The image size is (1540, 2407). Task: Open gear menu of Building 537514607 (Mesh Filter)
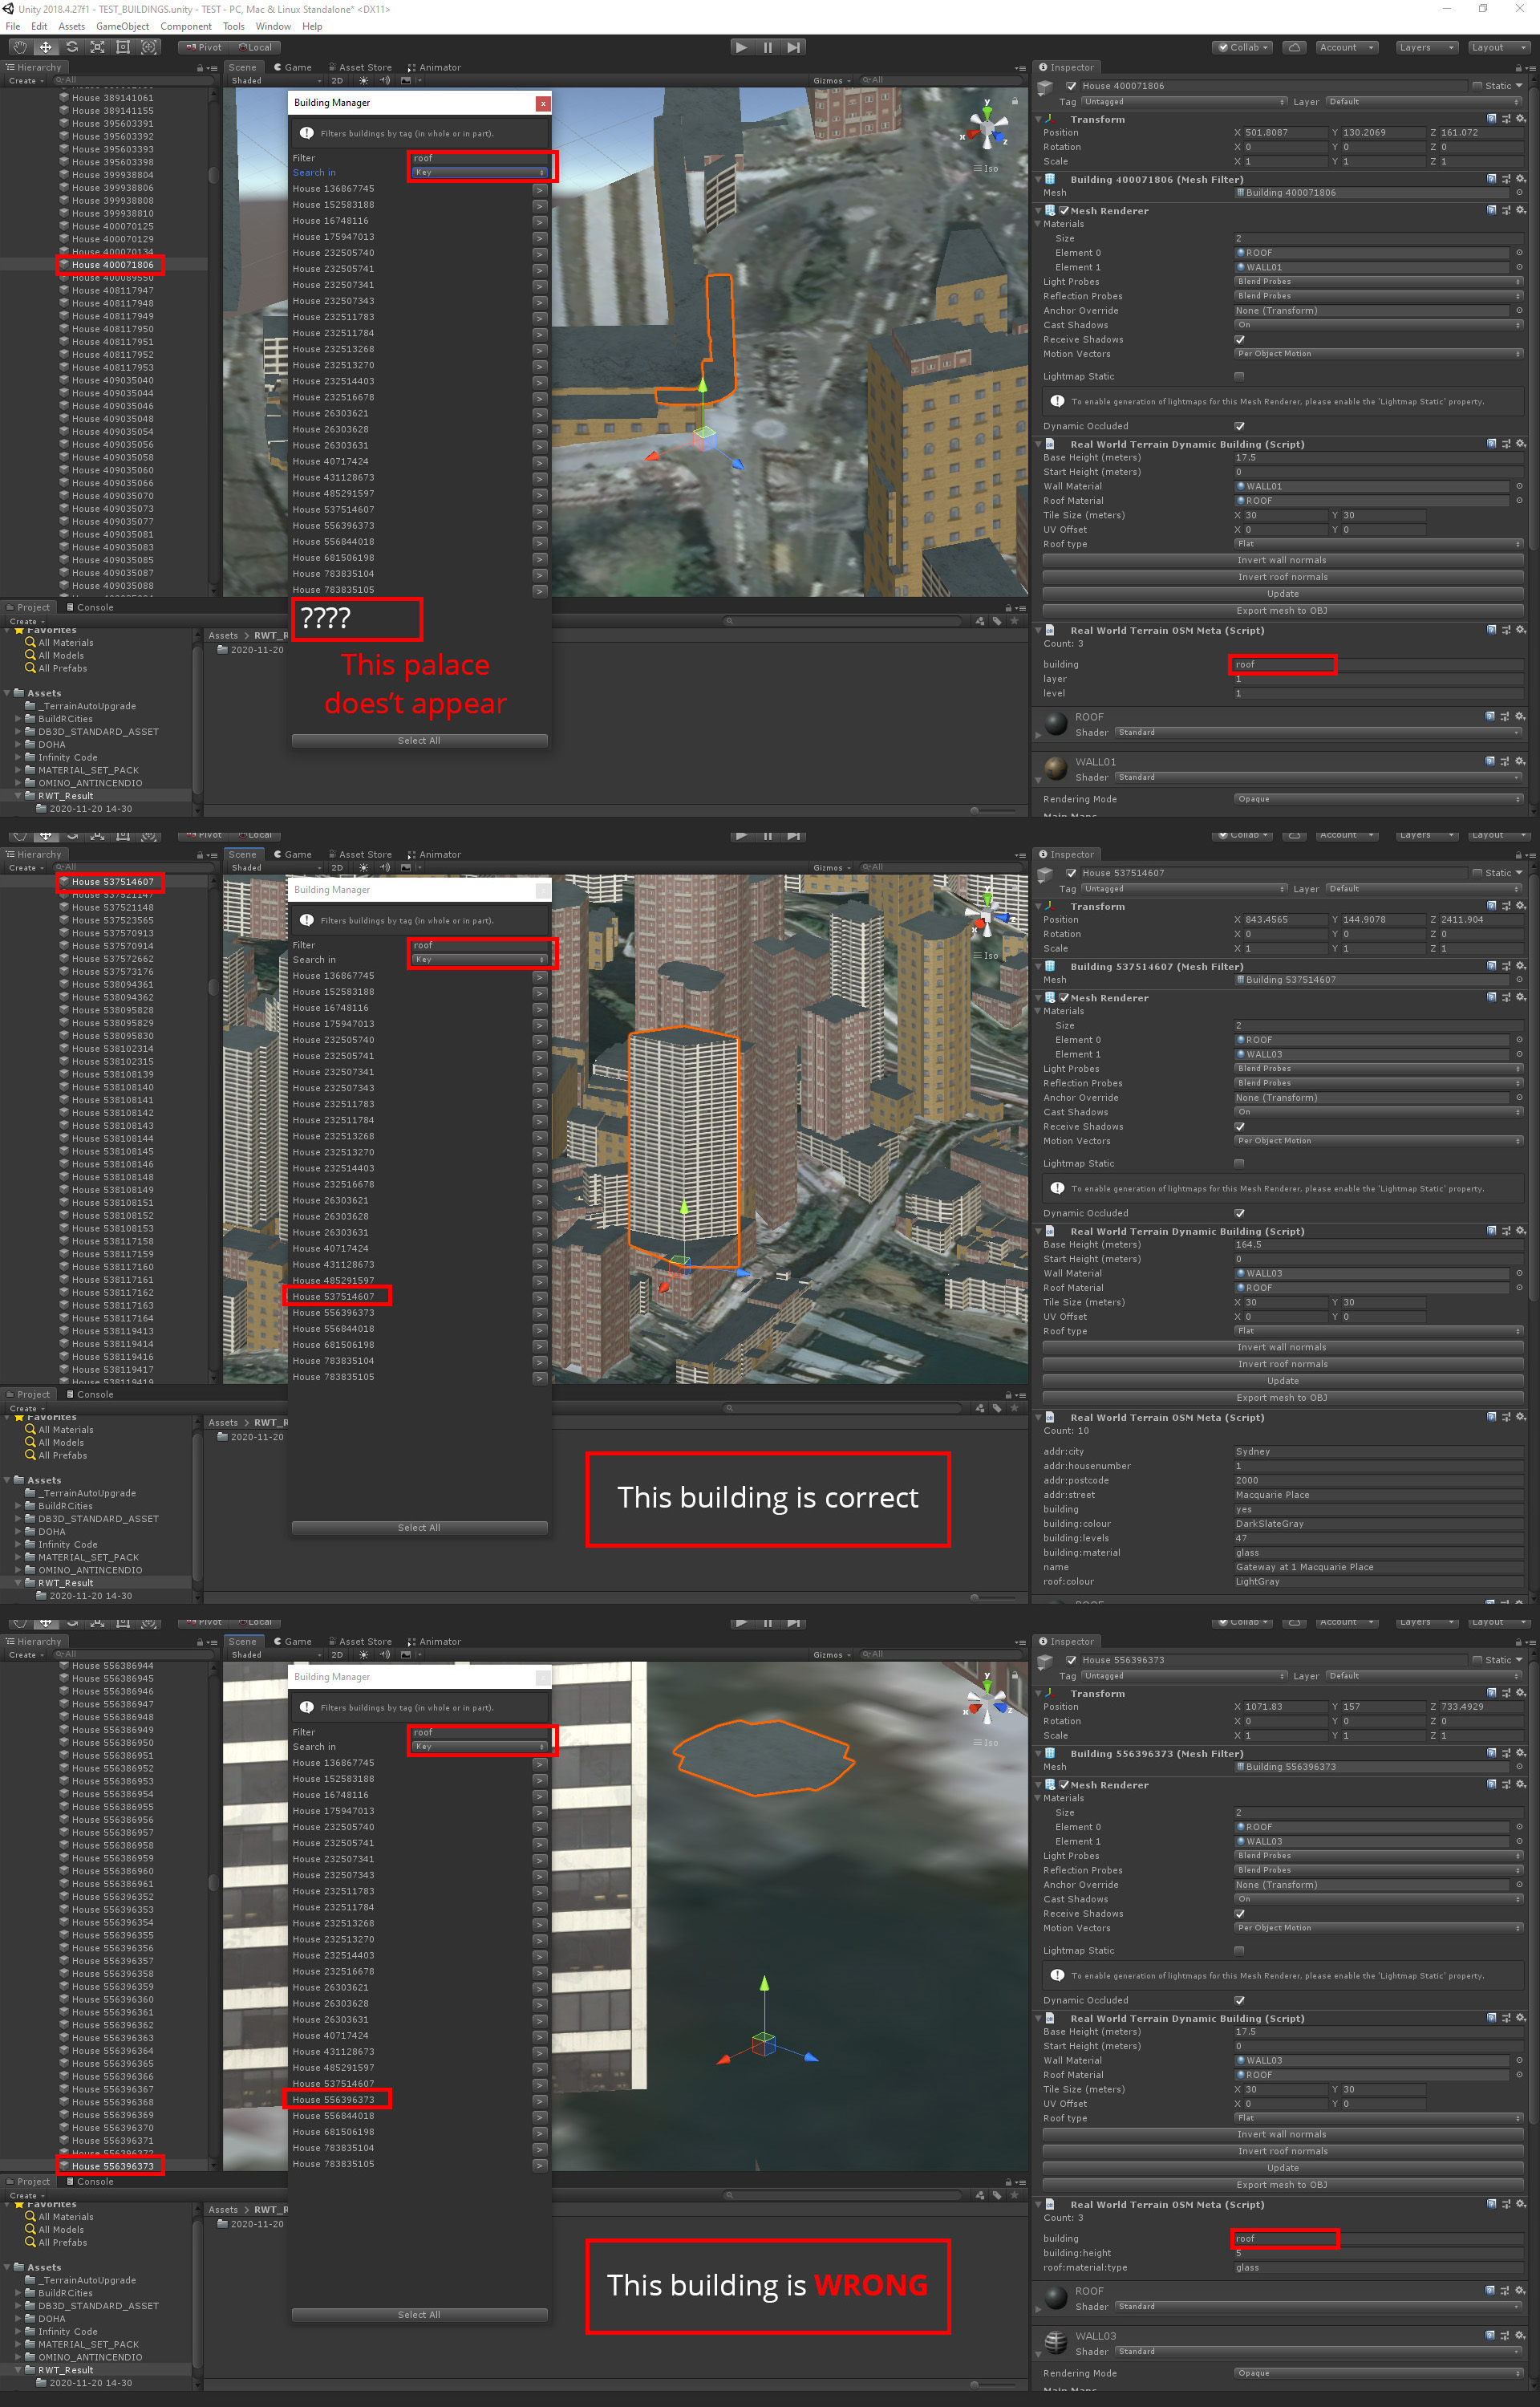click(x=1520, y=966)
